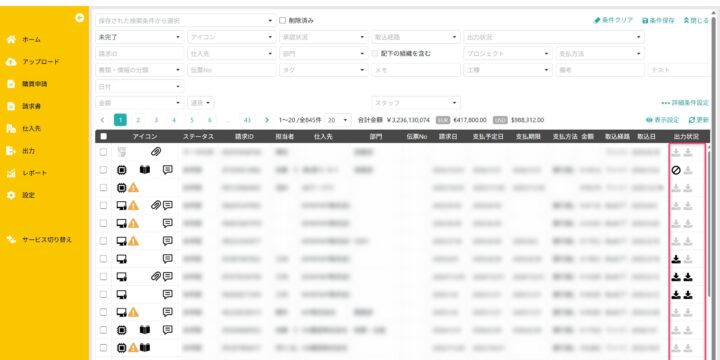Image resolution: width=720 pixels, height=360 pixels.
Task: Open 詳細条件設定
Action: coord(686,103)
